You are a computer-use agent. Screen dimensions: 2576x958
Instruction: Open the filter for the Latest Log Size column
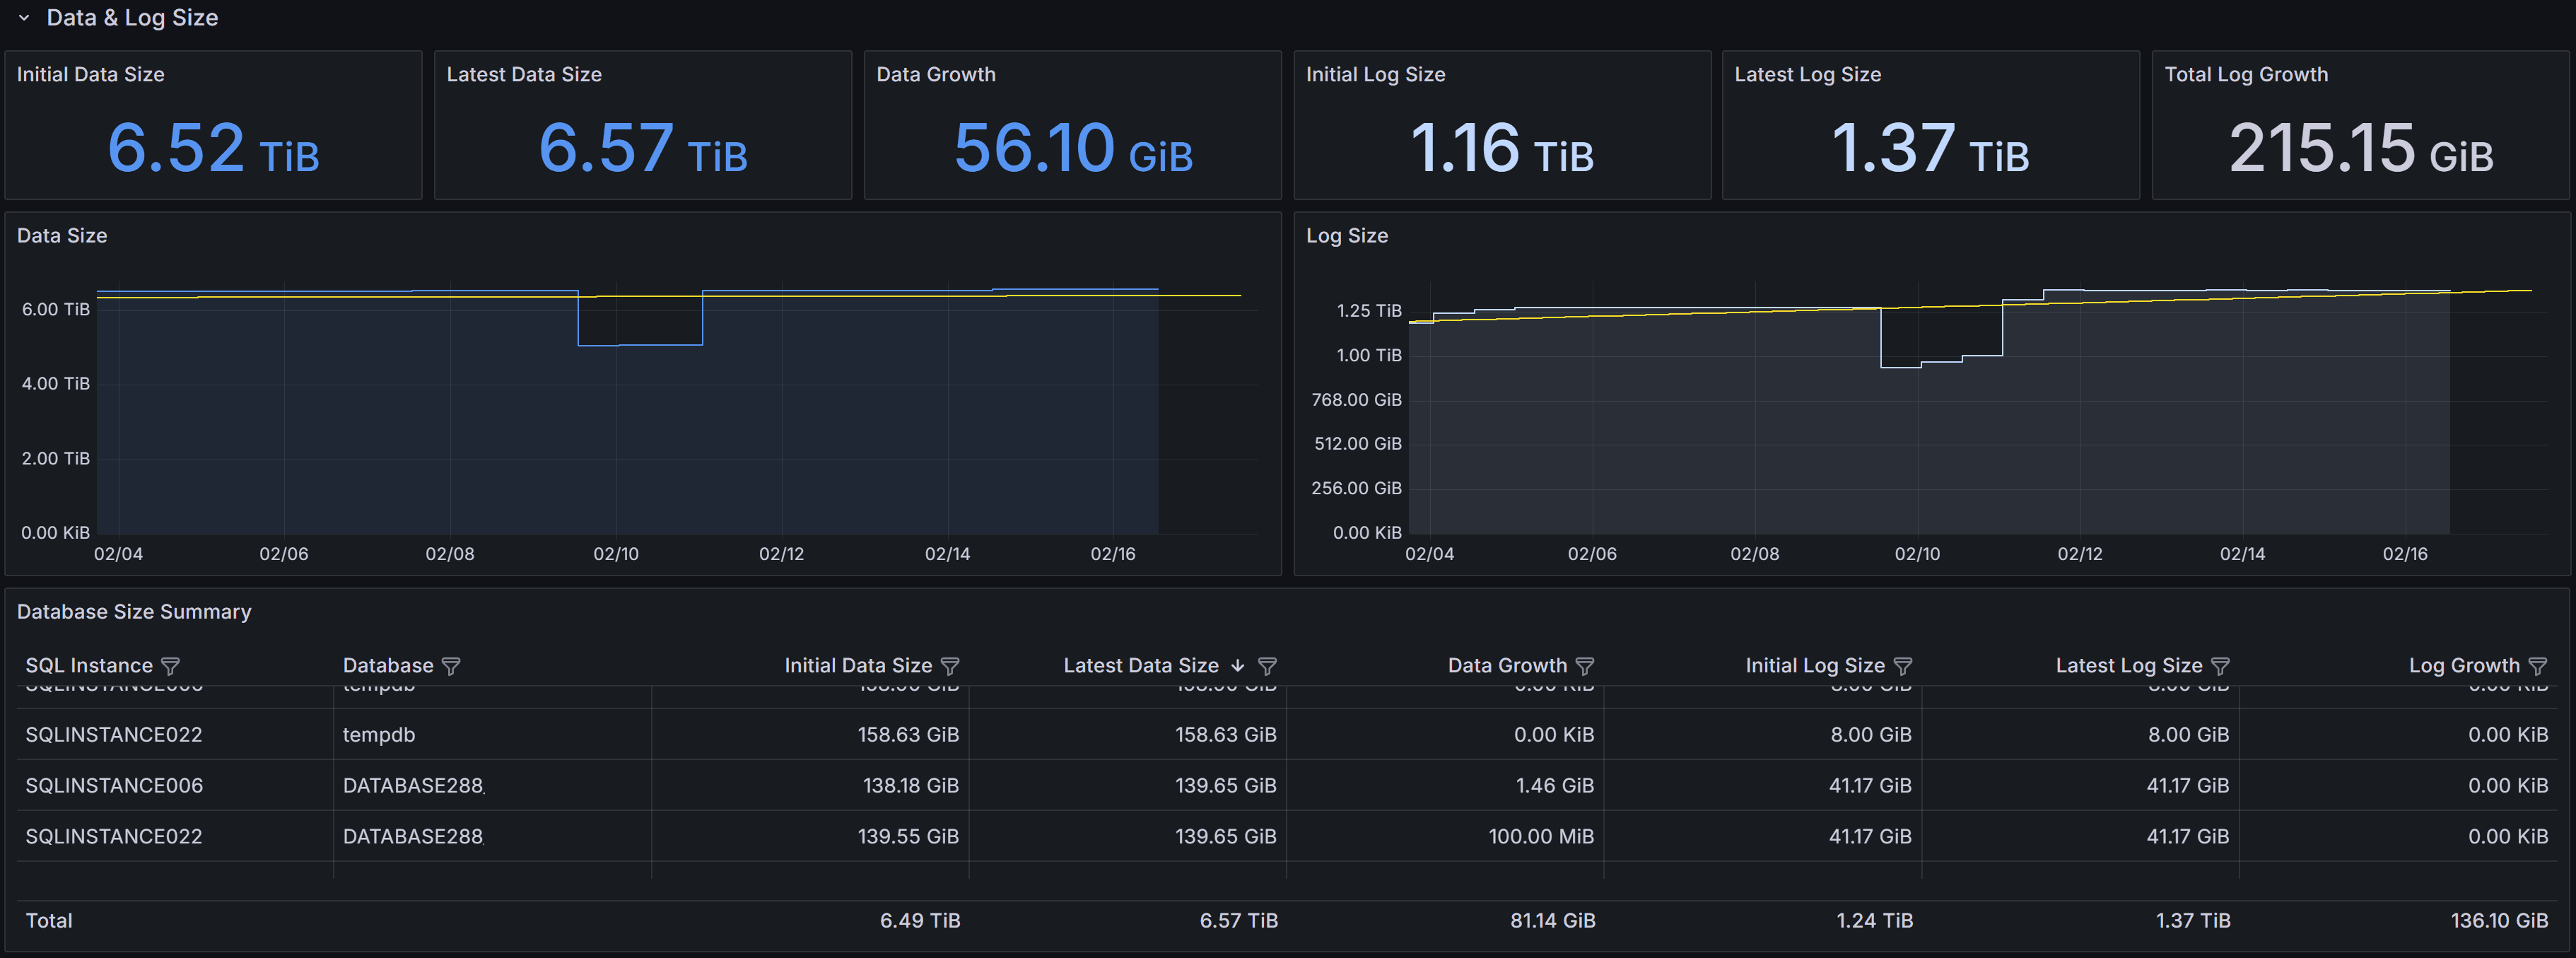[2220, 665]
